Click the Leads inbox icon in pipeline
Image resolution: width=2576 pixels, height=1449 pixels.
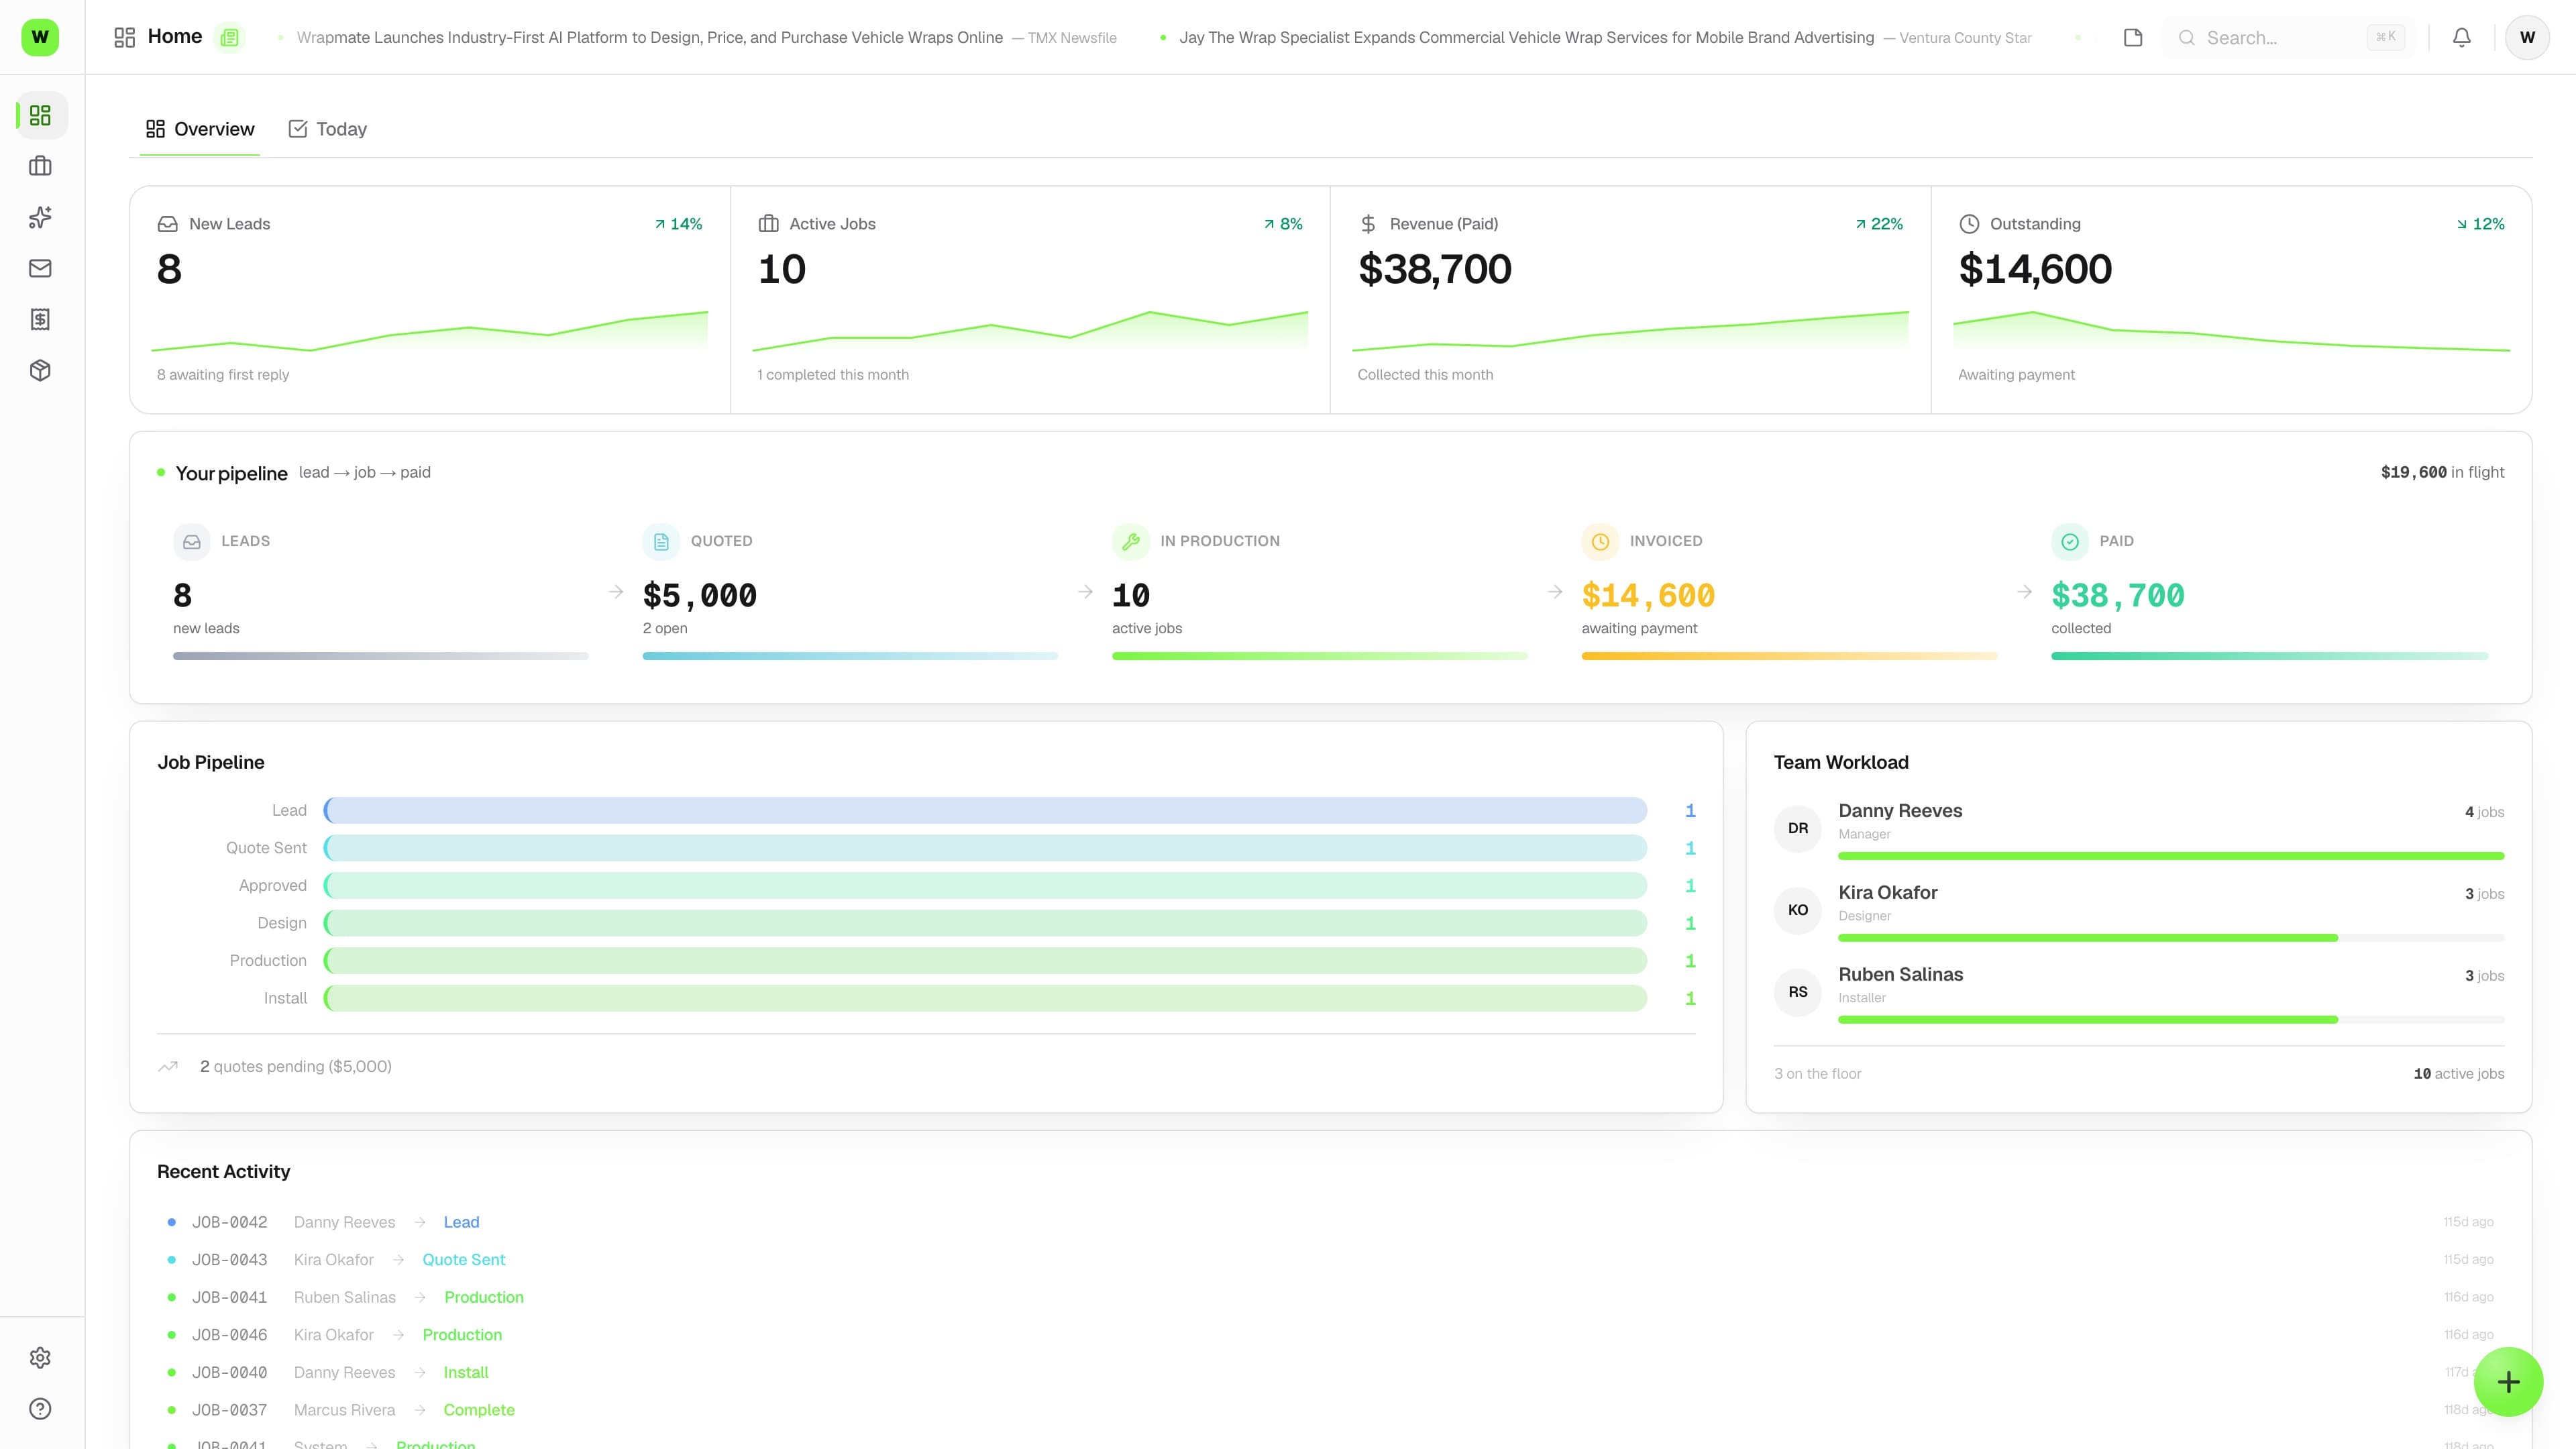point(192,541)
